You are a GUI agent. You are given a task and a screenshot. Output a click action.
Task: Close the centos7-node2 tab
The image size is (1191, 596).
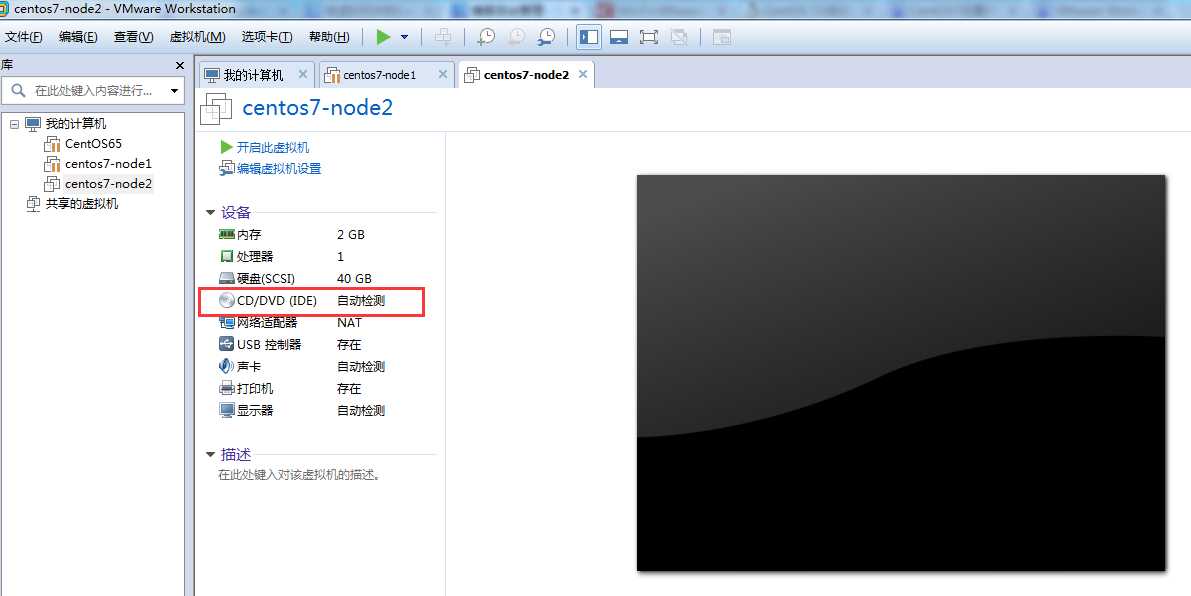click(x=583, y=74)
